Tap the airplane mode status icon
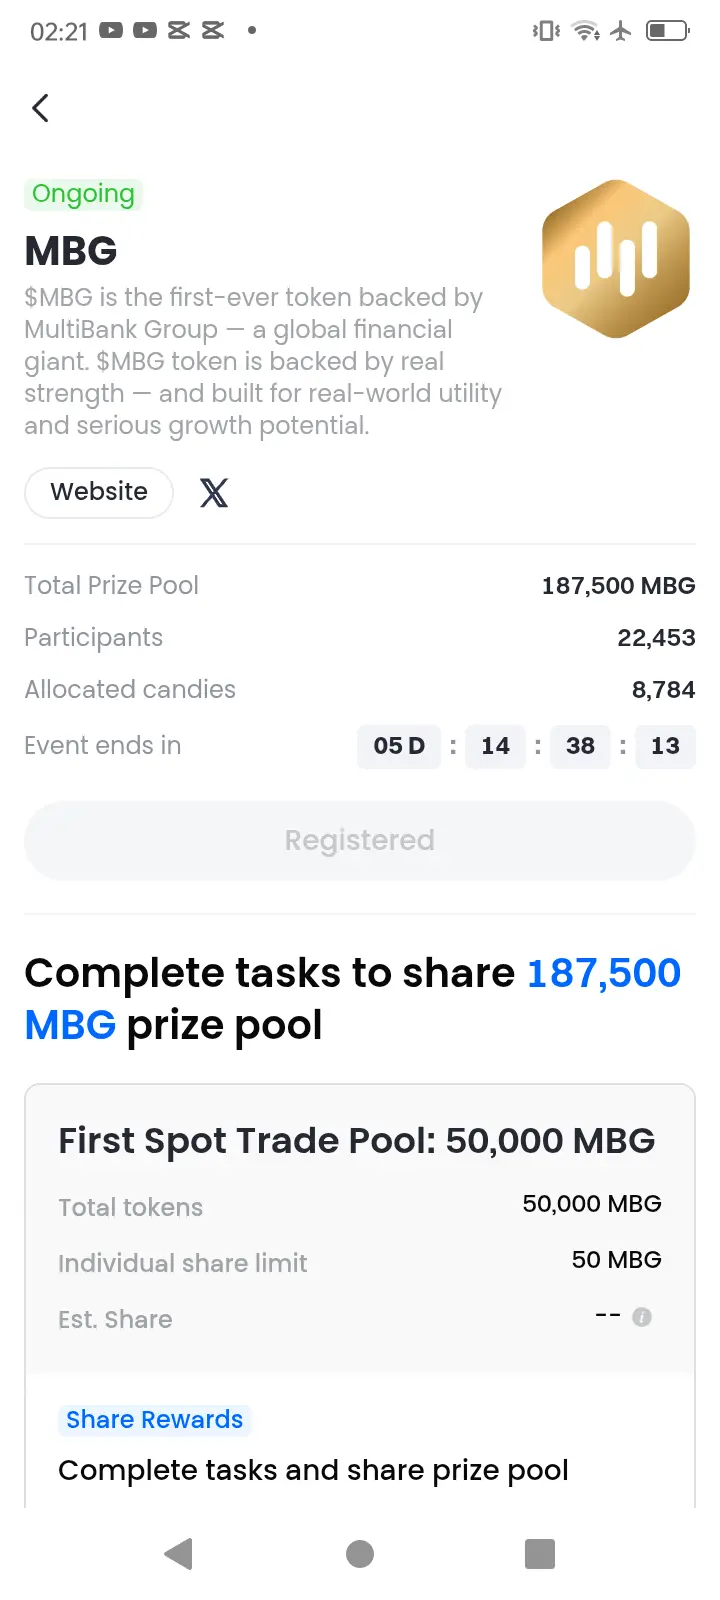This screenshot has height=1600, width=720. [x=621, y=31]
